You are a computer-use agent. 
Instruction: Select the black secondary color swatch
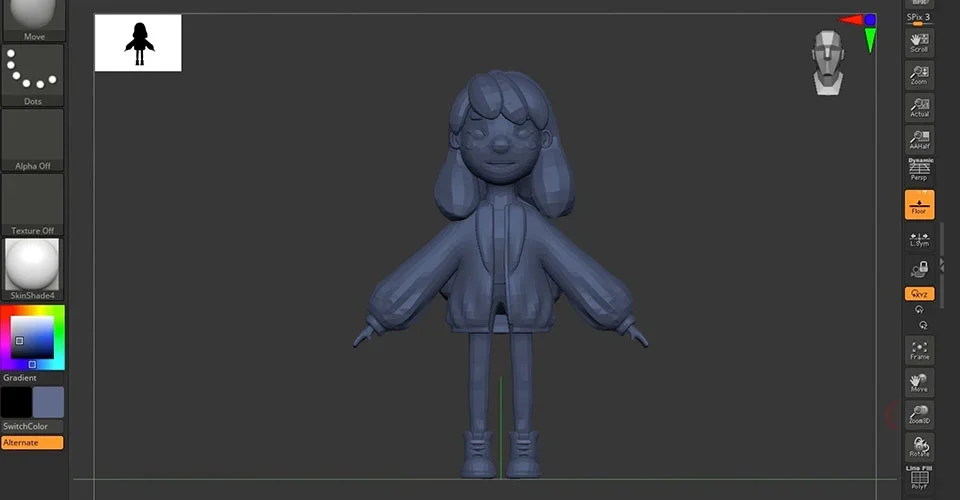(17, 402)
